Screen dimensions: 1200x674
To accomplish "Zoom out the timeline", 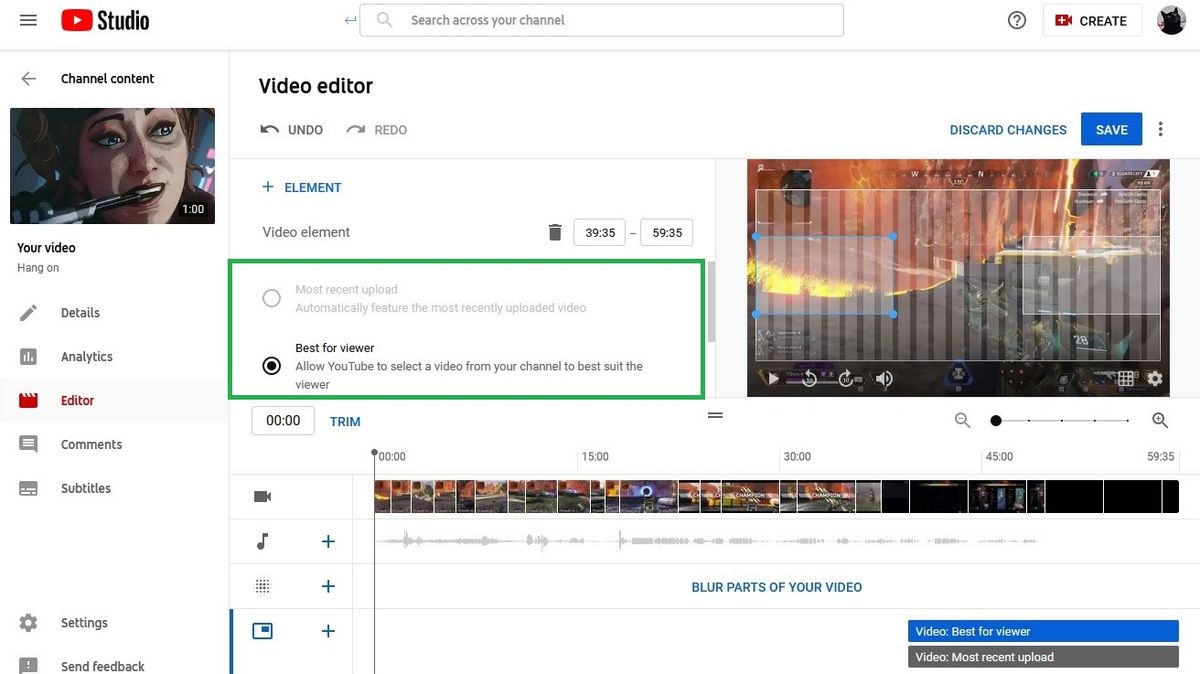I will tap(962, 421).
